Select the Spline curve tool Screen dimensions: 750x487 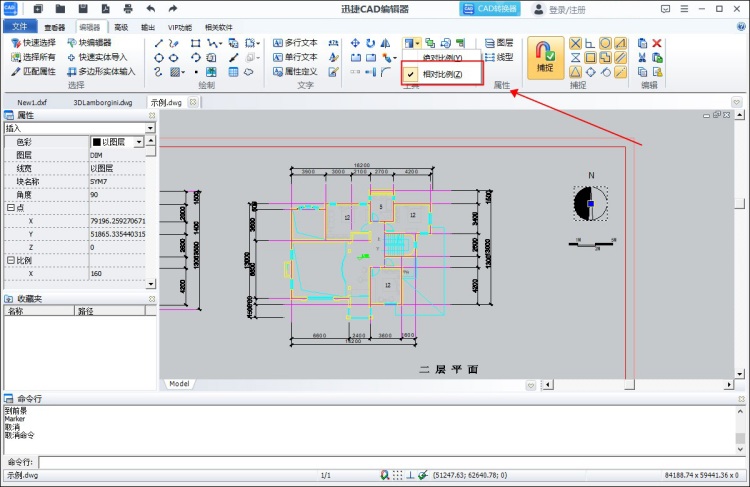159,72
